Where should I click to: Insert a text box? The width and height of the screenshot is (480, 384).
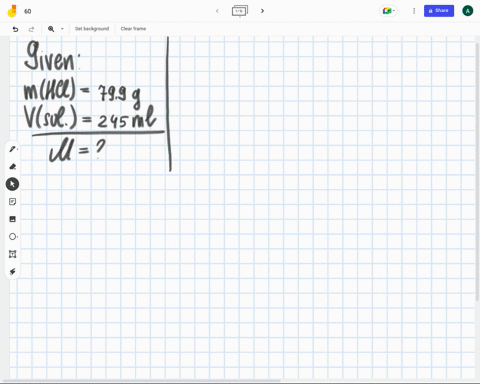pyautogui.click(x=13, y=254)
